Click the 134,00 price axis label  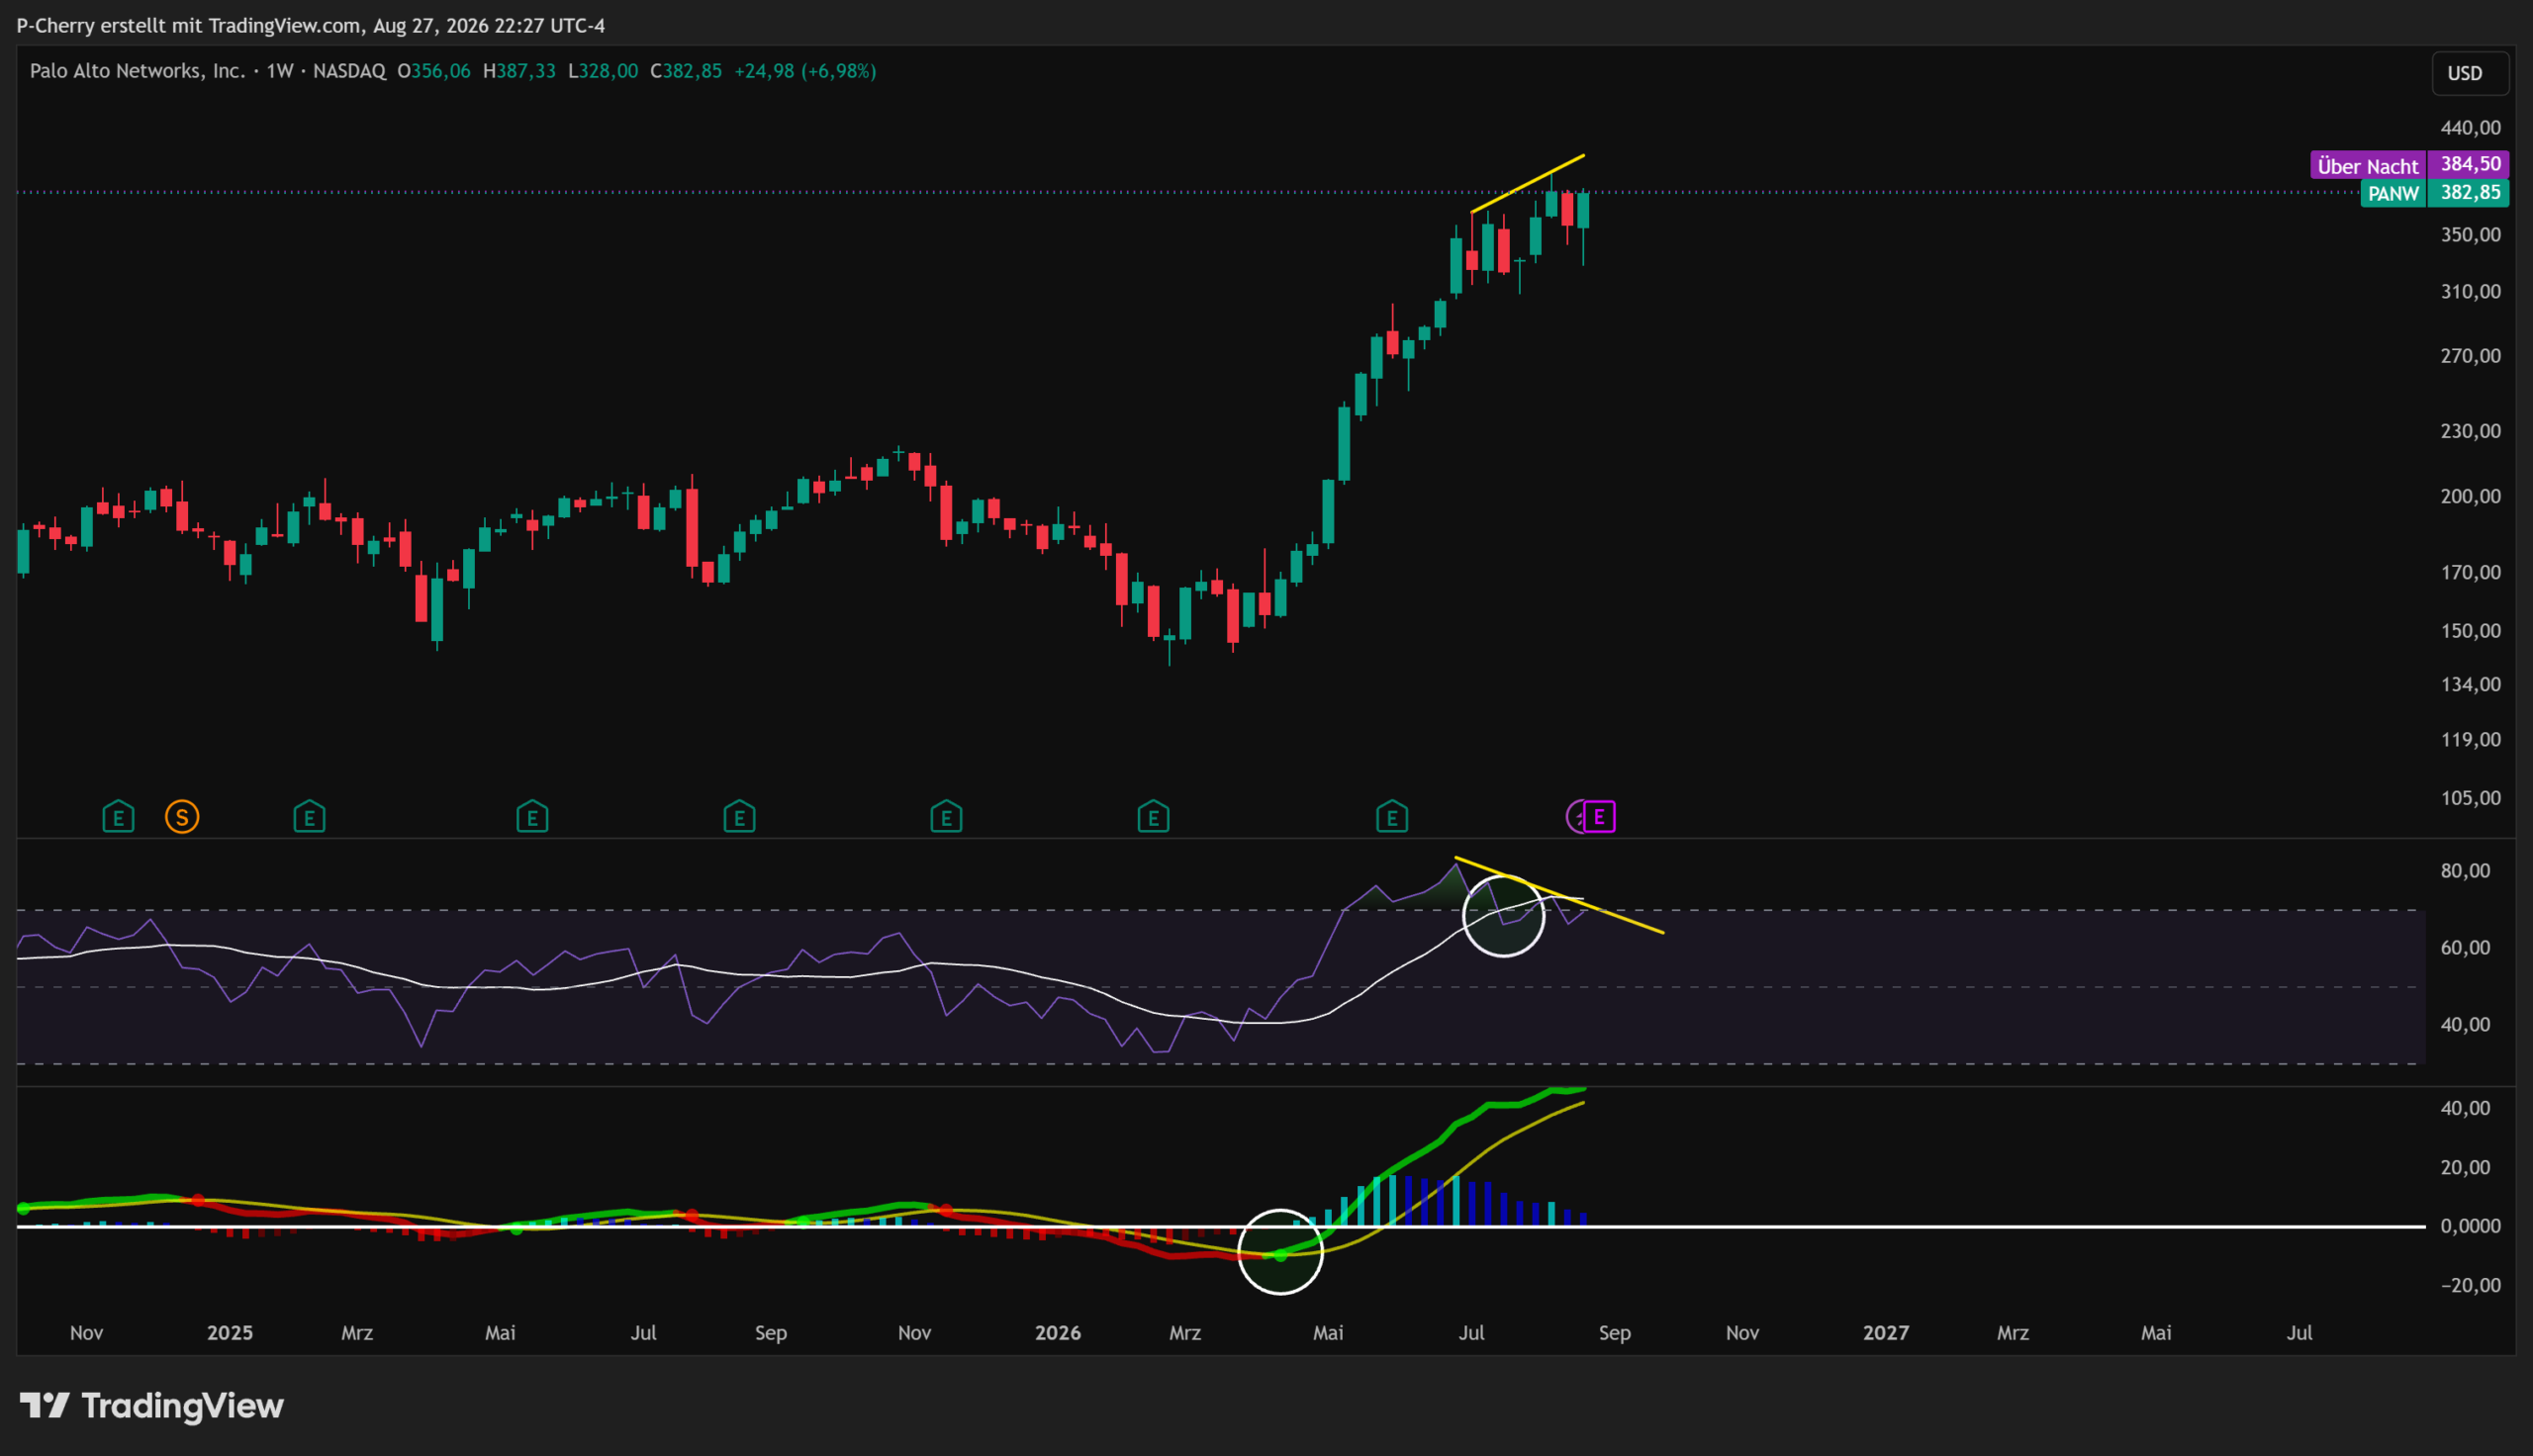(x=2470, y=685)
